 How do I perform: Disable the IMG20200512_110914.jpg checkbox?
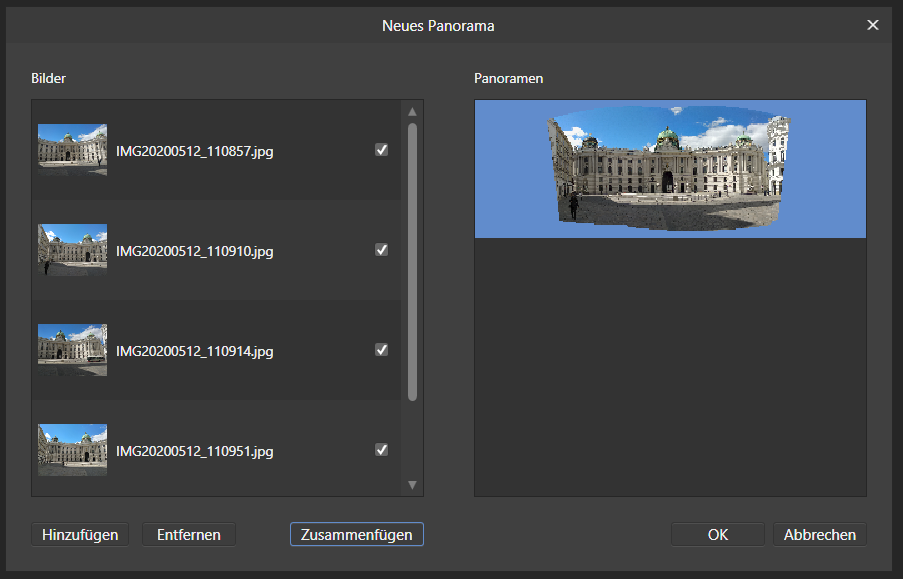tap(381, 350)
